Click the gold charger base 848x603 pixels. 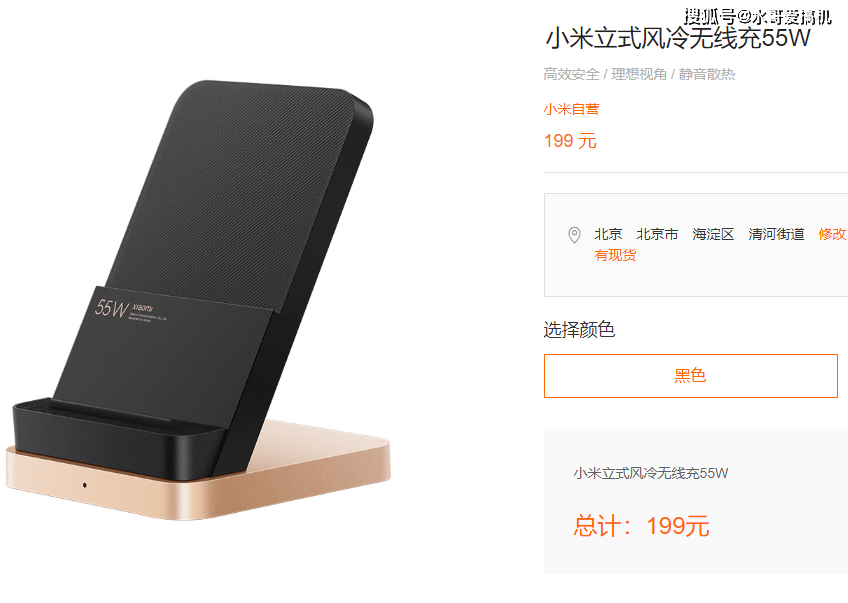(198, 476)
